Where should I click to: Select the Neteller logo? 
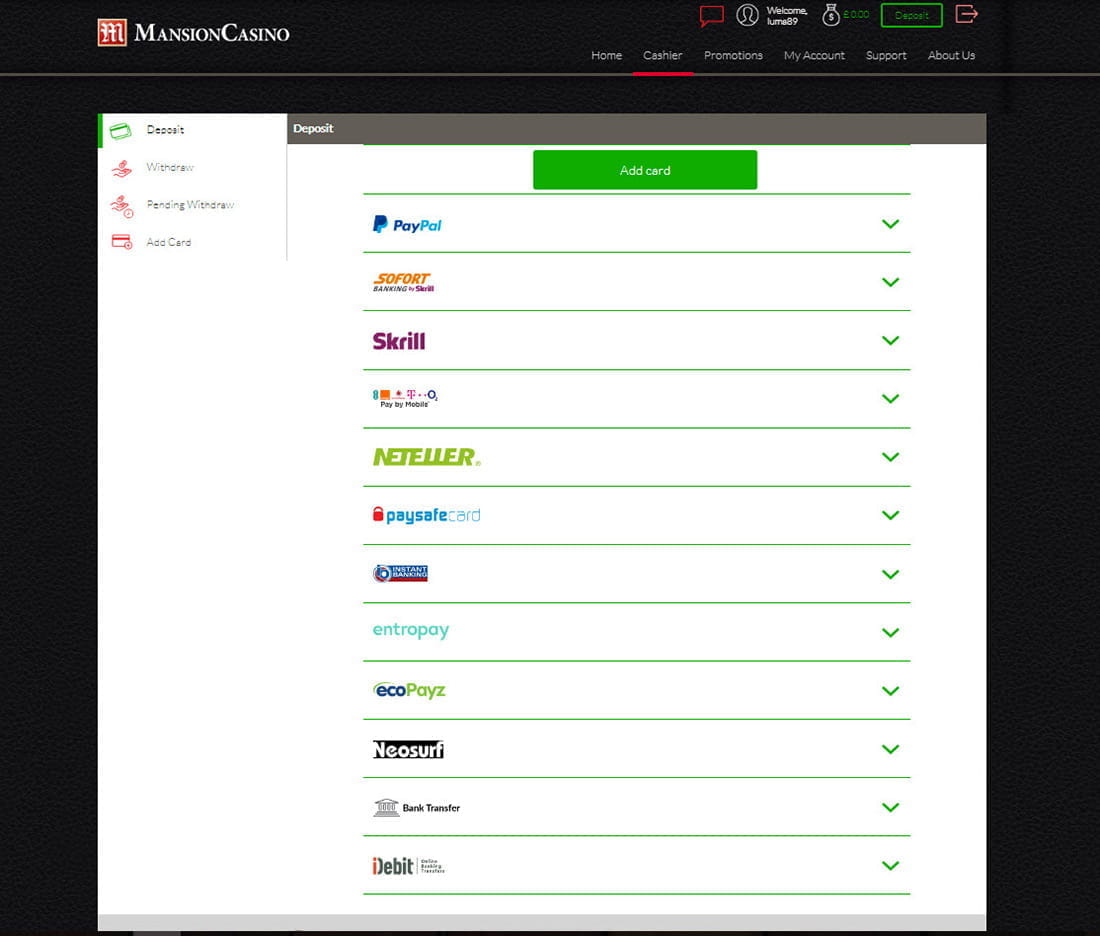[427, 457]
